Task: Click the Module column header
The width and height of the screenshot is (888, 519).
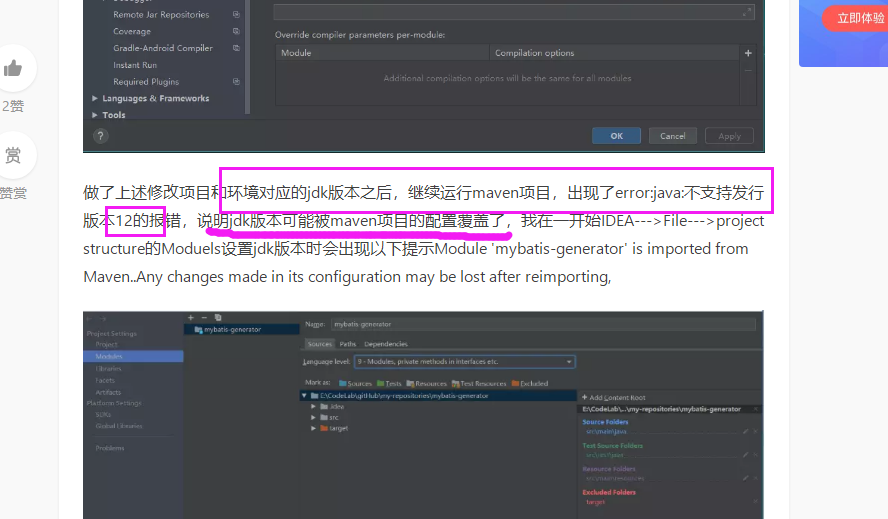Action: tap(382, 53)
